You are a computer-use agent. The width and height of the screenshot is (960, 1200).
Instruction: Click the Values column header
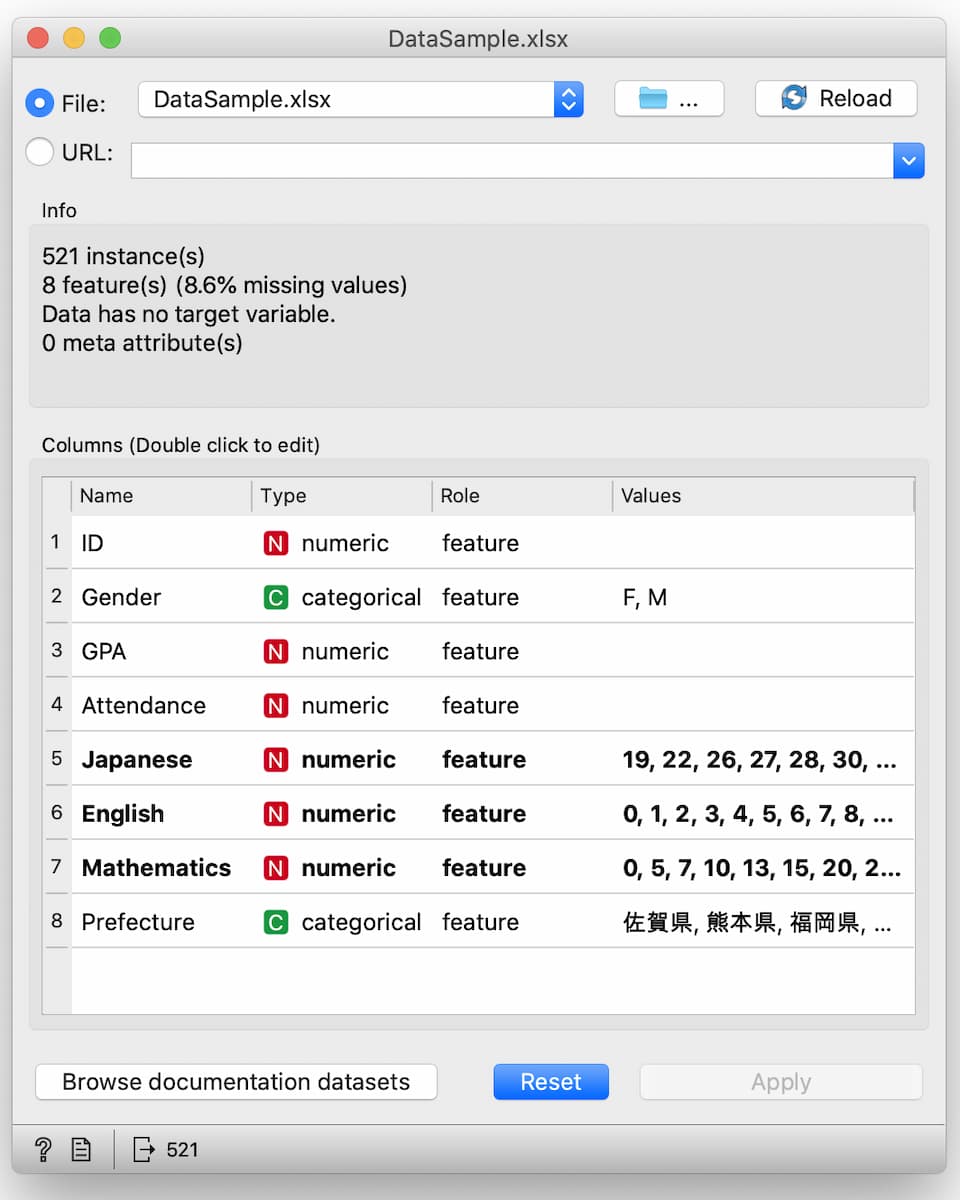[760, 496]
